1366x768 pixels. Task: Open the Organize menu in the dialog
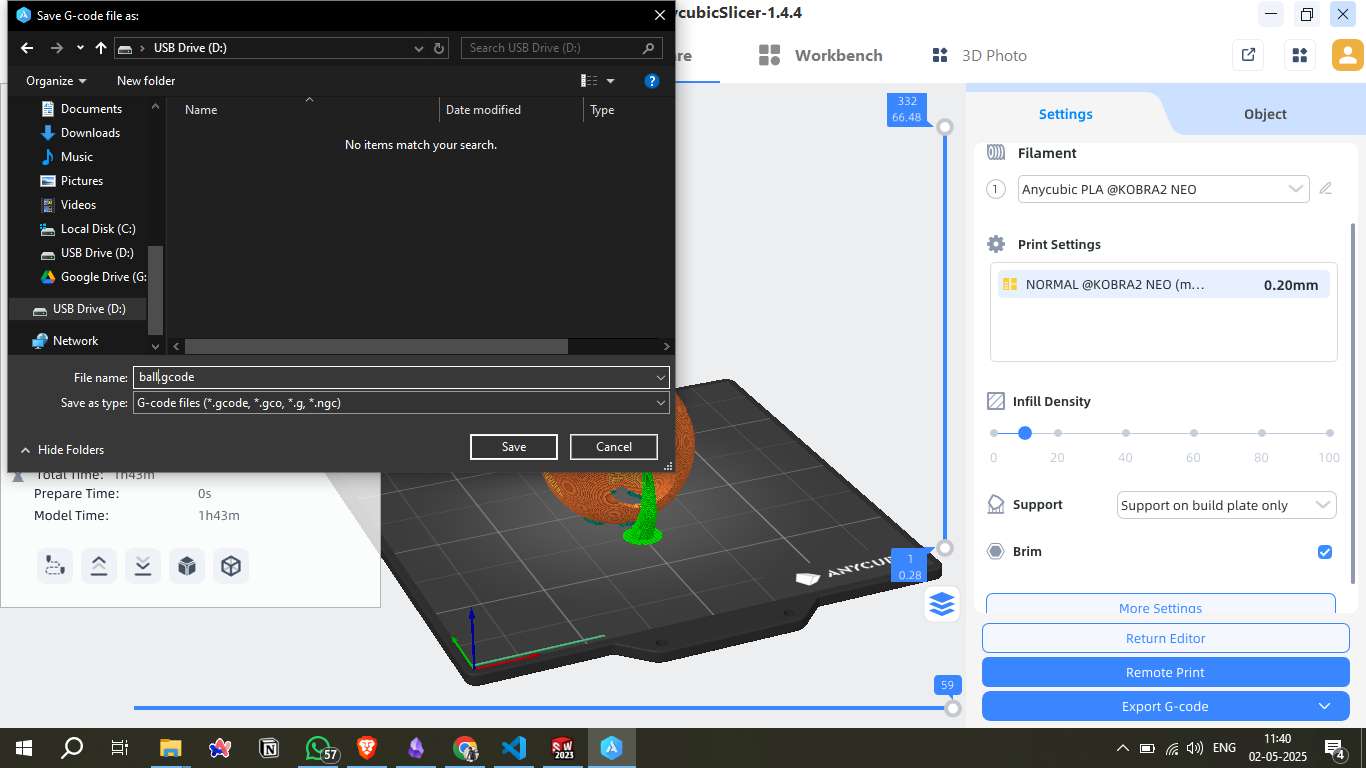click(56, 81)
